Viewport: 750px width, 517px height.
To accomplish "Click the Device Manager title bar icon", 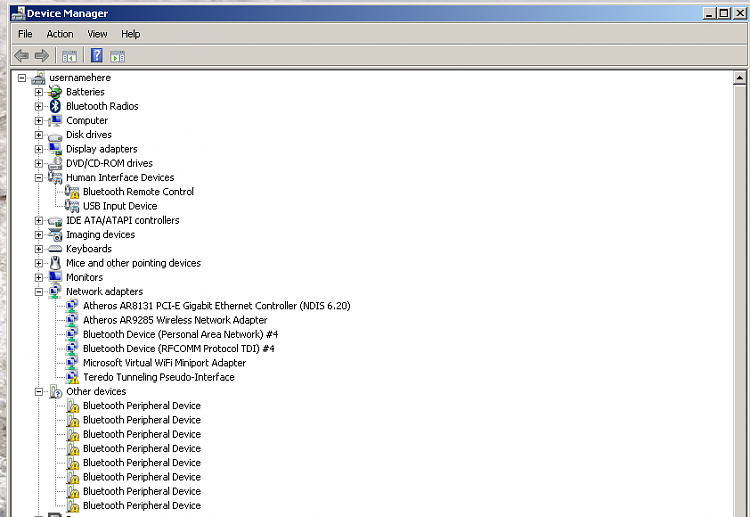I will point(18,13).
